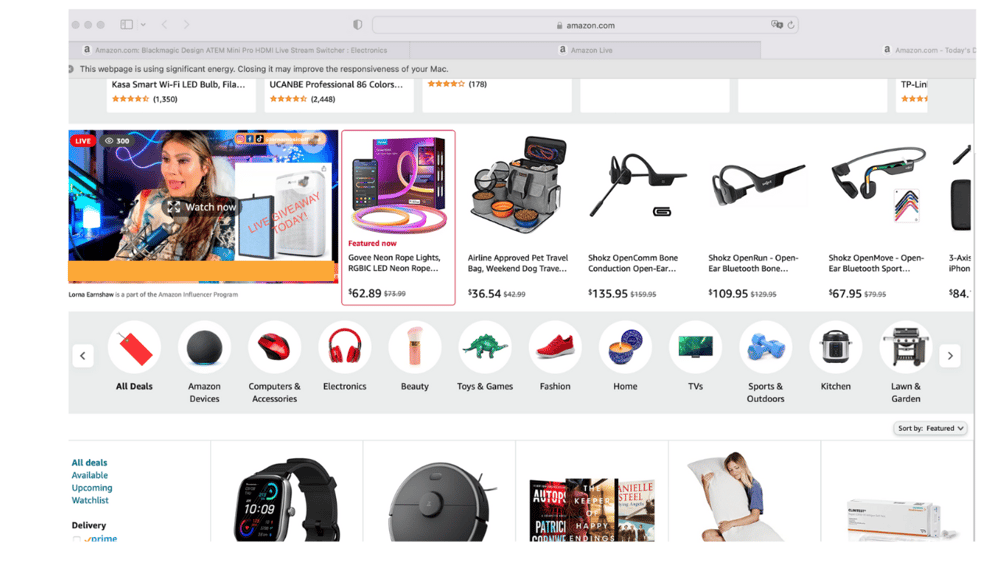This screenshot has width=1000, height=562.
Task: Click All deals filter link
Action: [89, 462]
